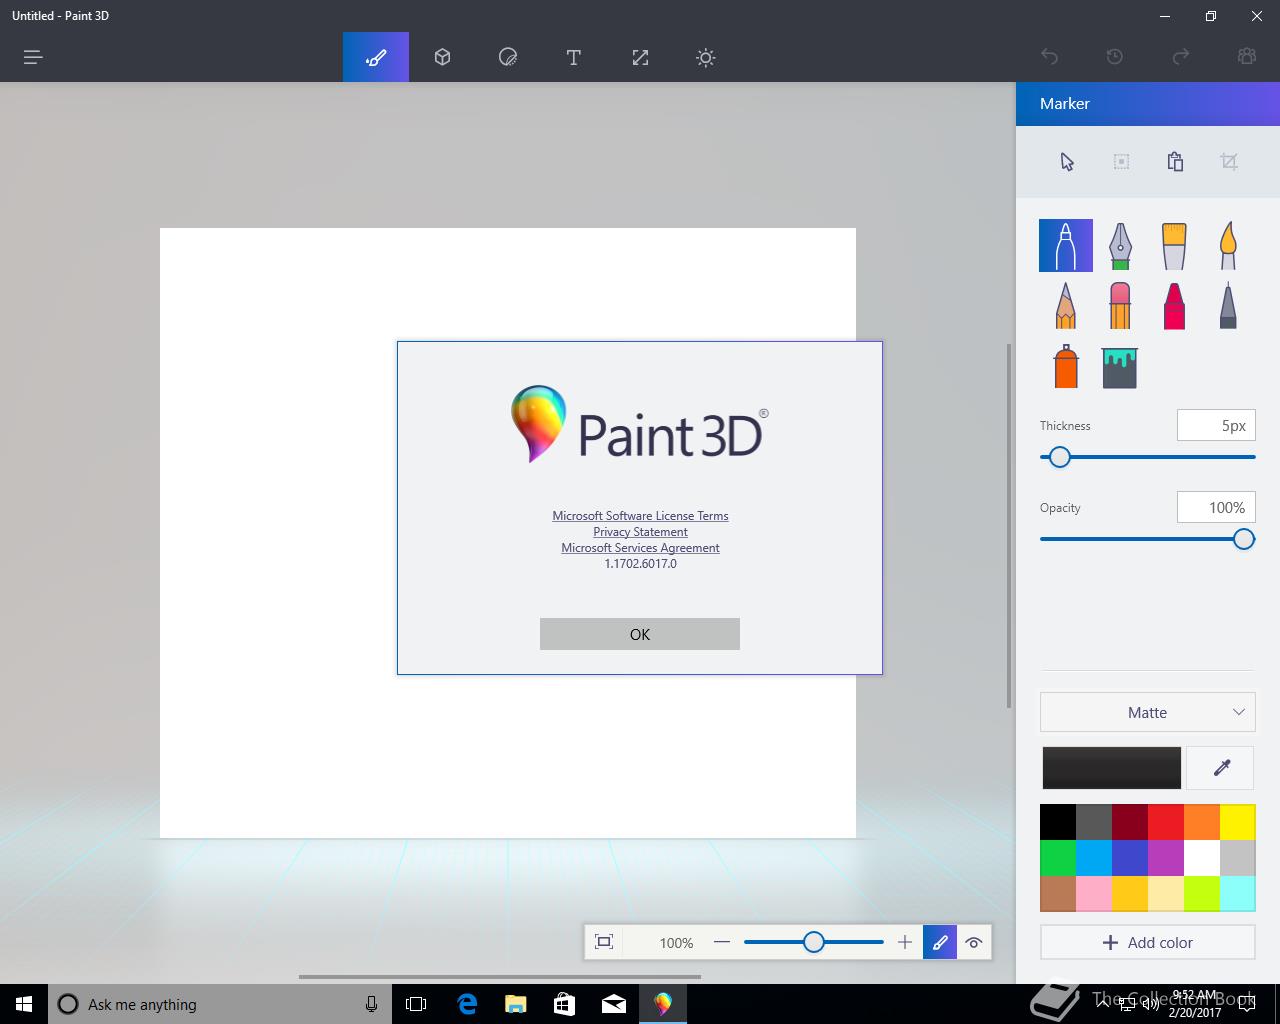
Task: Open the 3D objects tab
Action: coord(442,57)
